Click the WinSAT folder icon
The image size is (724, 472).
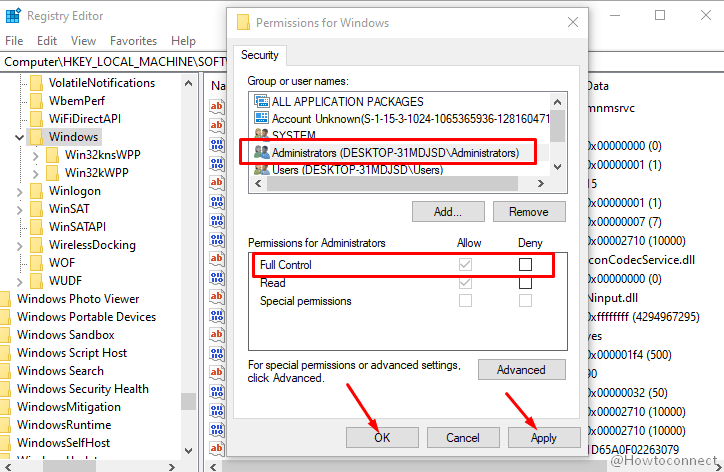36,209
